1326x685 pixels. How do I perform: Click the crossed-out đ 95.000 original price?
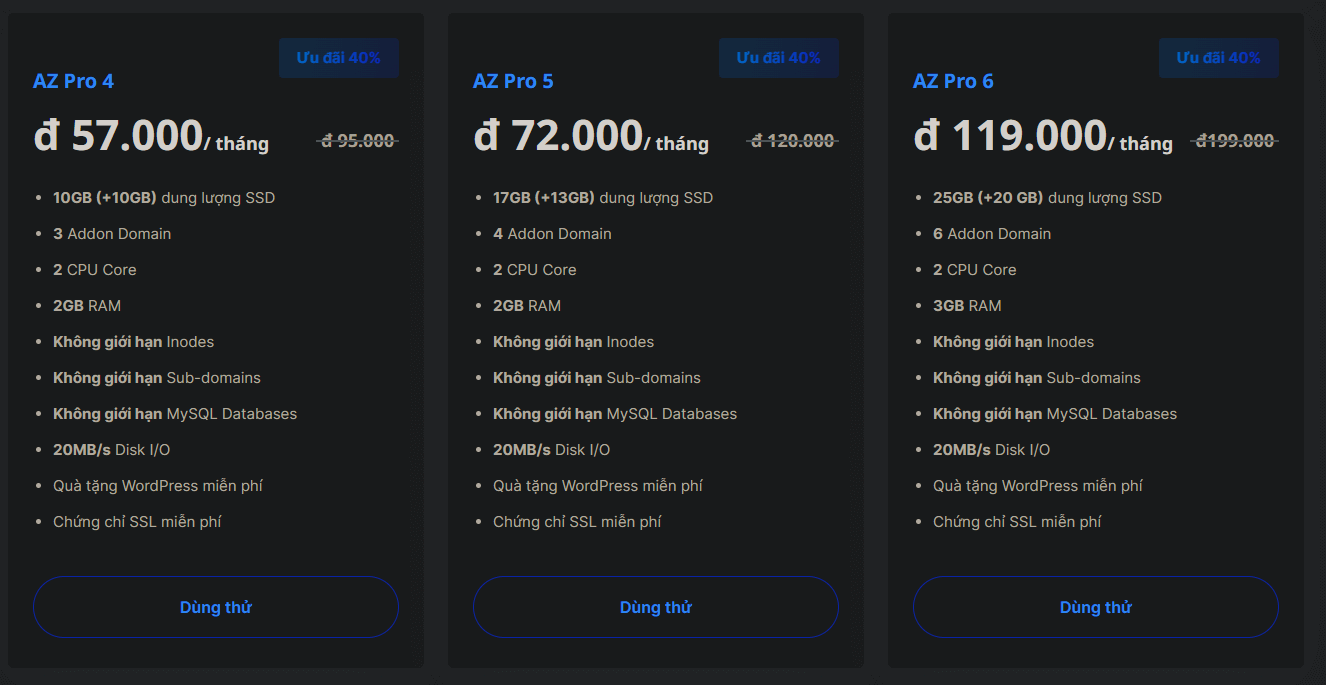(x=358, y=141)
